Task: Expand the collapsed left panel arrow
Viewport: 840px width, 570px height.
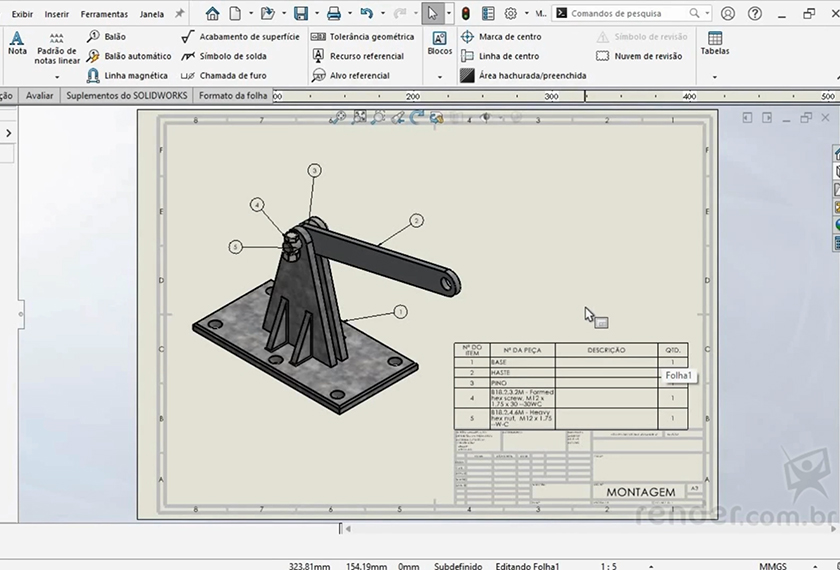Action: (8, 133)
